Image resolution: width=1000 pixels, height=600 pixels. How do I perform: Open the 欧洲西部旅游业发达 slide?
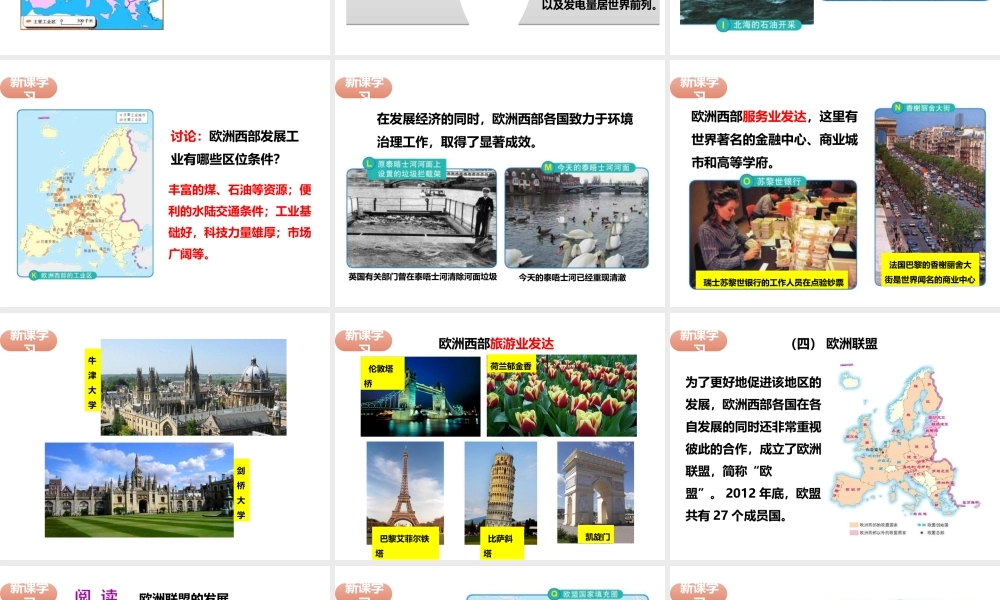499,436
